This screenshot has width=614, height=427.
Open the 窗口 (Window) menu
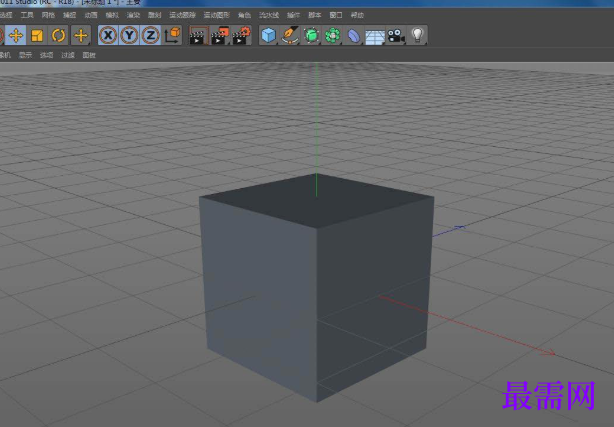click(x=336, y=15)
